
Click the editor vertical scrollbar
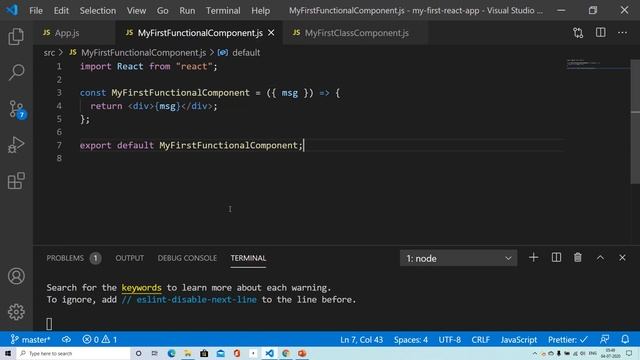[x=635, y=122]
